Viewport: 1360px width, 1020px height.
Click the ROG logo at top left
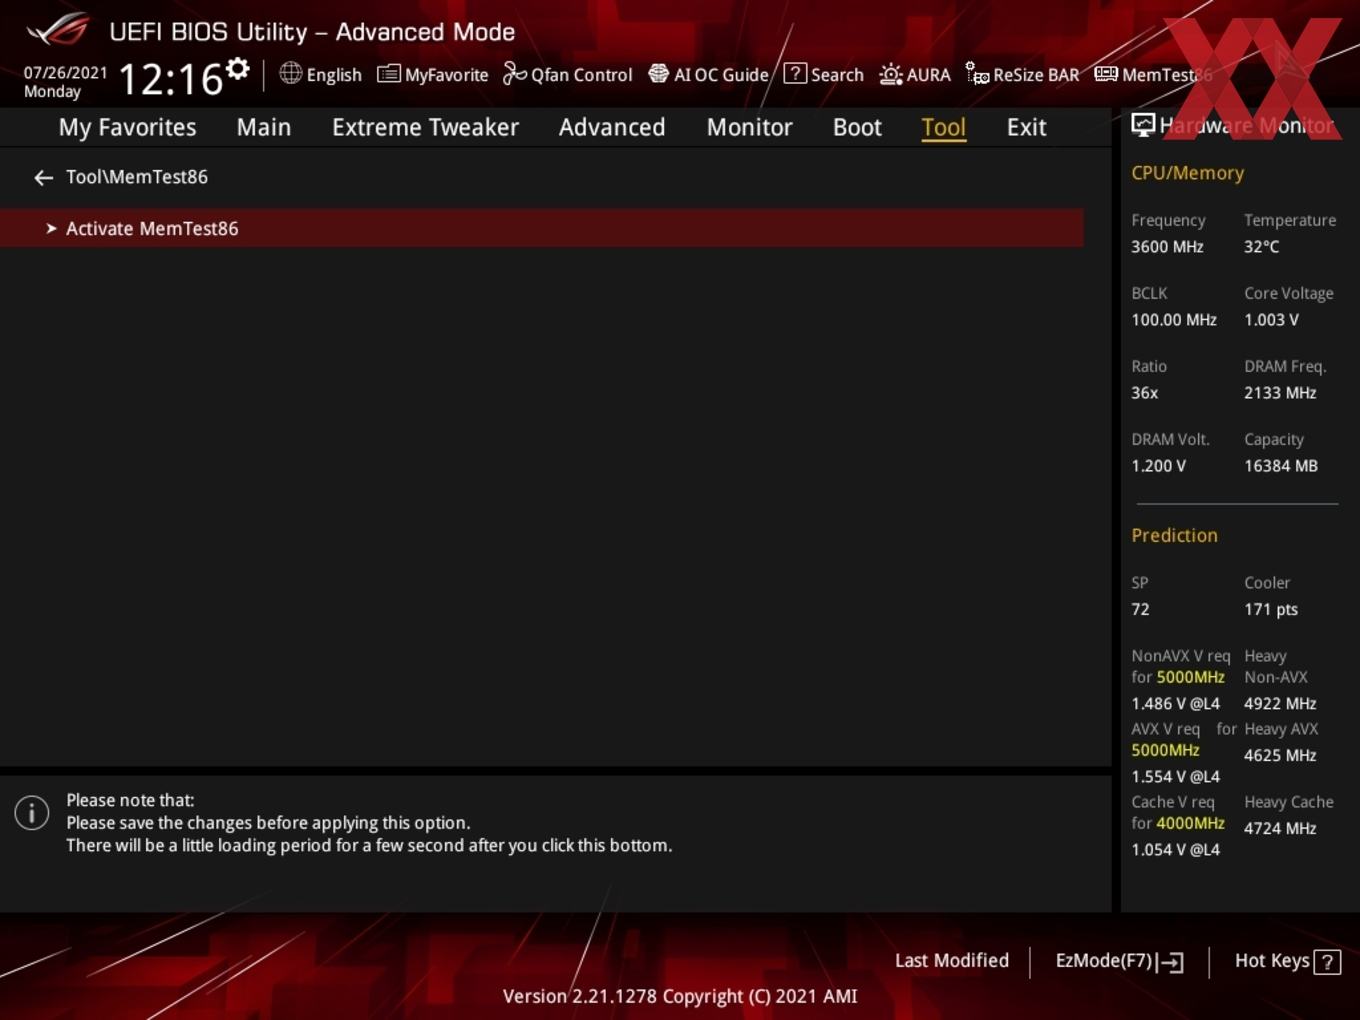(58, 30)
